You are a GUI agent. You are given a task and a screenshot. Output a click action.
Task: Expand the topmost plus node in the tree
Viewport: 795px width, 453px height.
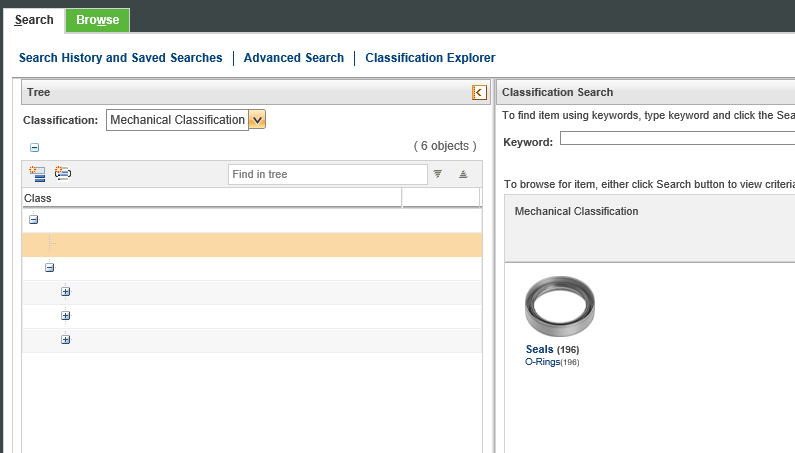(x=66, y=292)
